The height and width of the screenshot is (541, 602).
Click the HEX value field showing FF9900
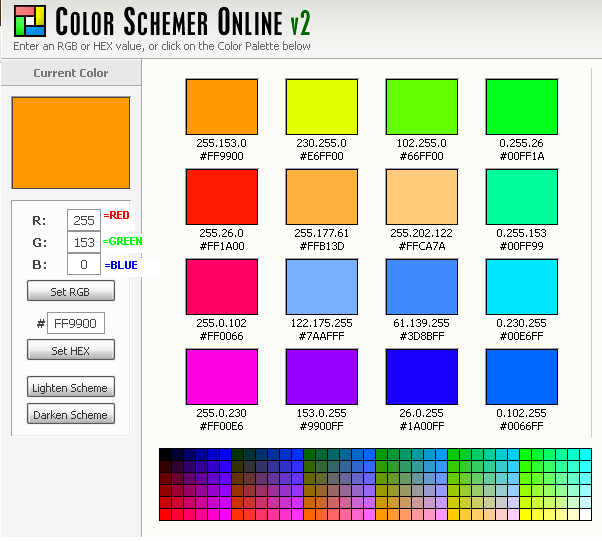click(x=76, y=323)
